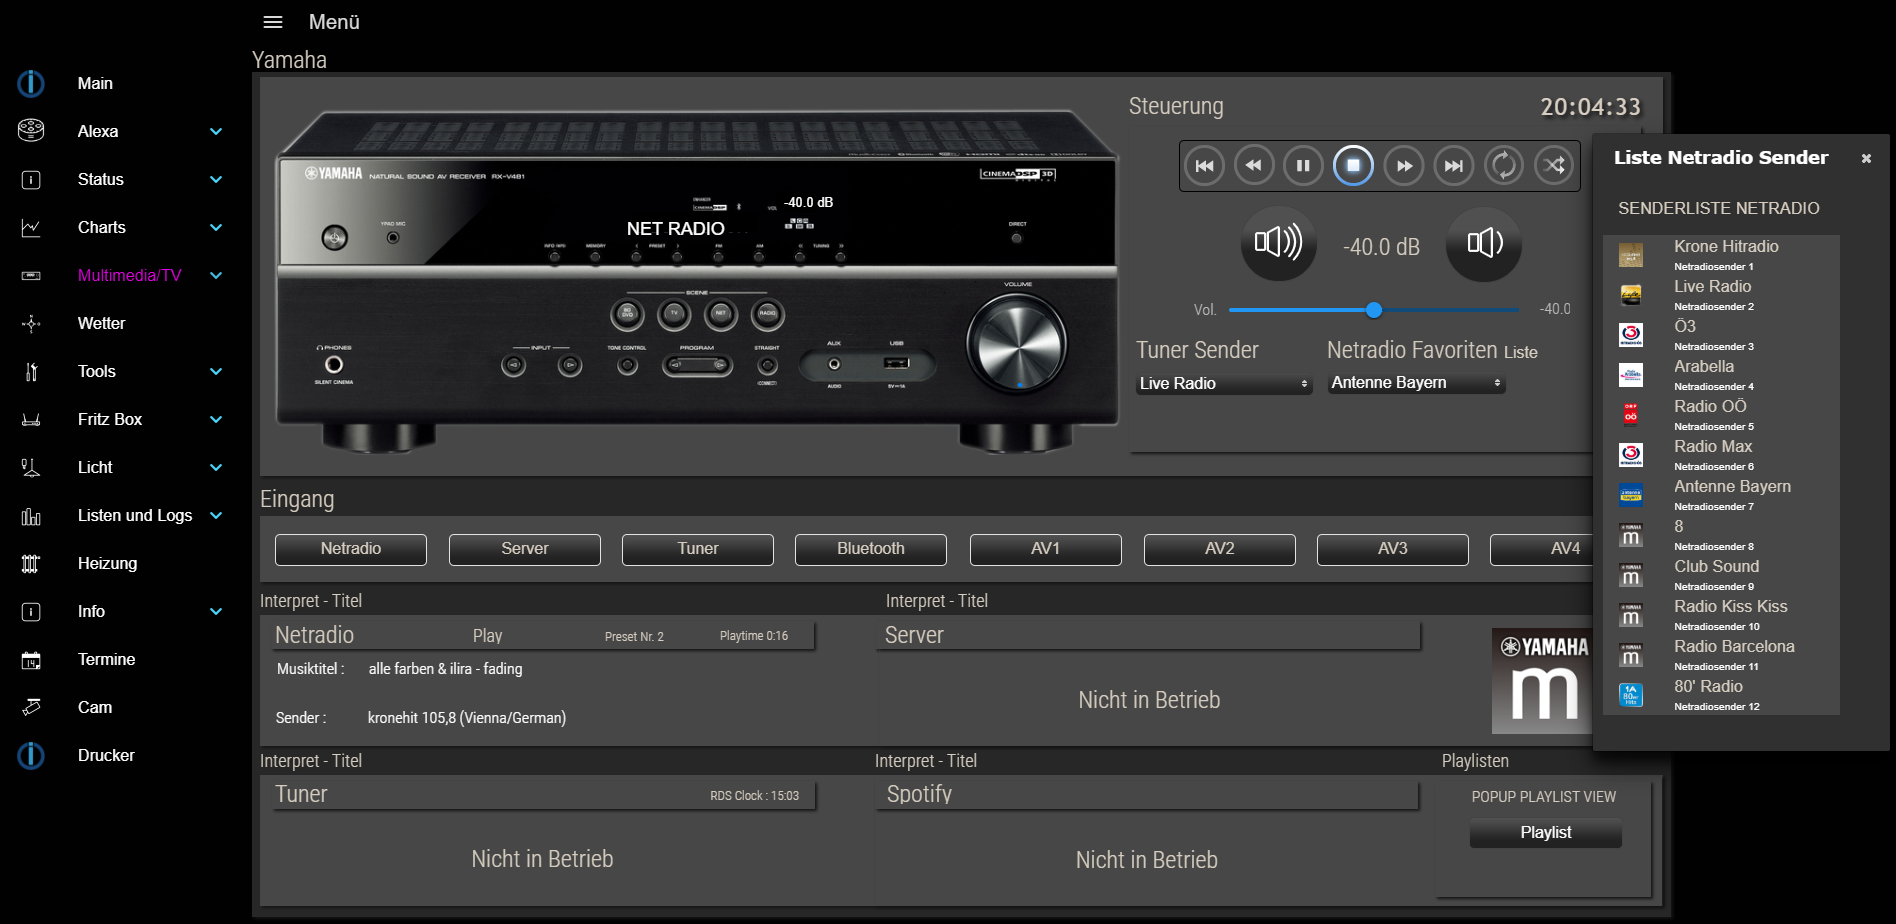
Task: Toggle shuffle mode icon
Action: (x=1554, y=166)
